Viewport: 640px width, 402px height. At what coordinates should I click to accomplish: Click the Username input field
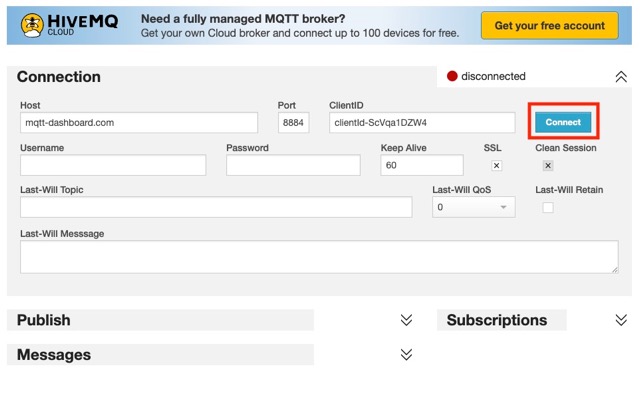113,165
